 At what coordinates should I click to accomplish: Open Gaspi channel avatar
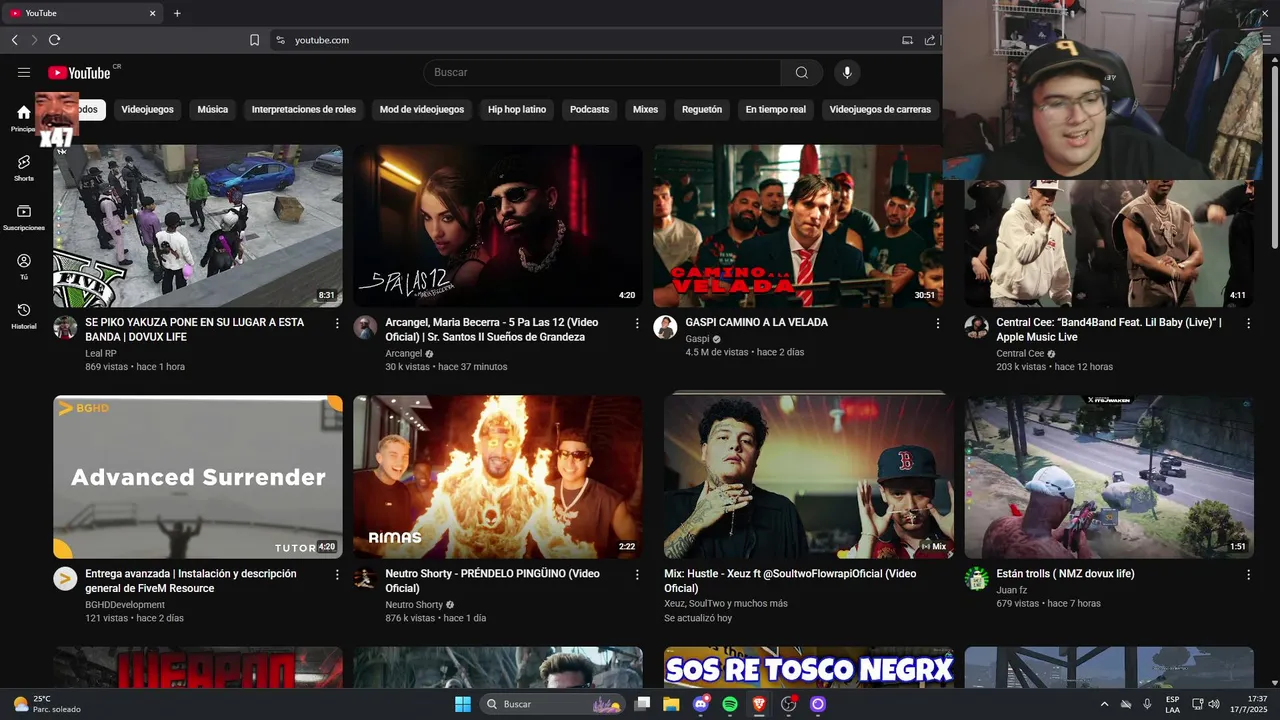click(665, 327)
